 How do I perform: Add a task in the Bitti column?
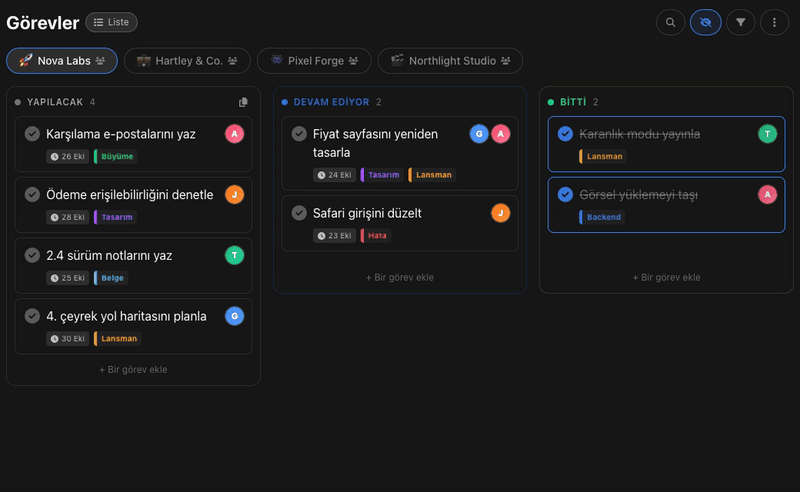[x=666, y=278]
